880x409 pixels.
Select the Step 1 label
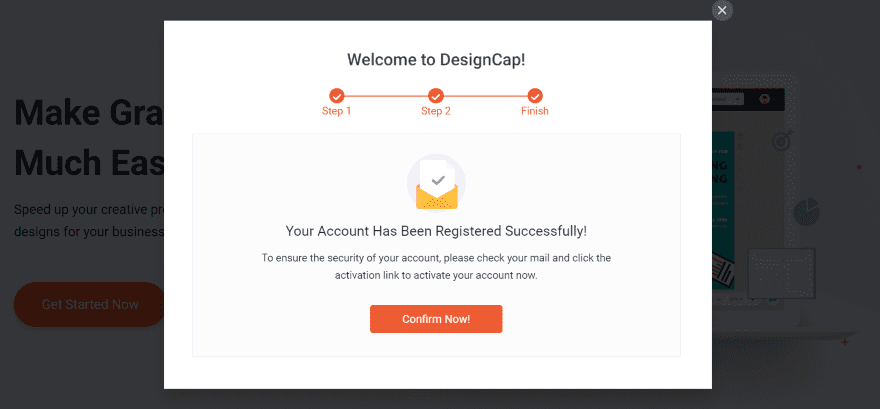[x=337, y=111]
